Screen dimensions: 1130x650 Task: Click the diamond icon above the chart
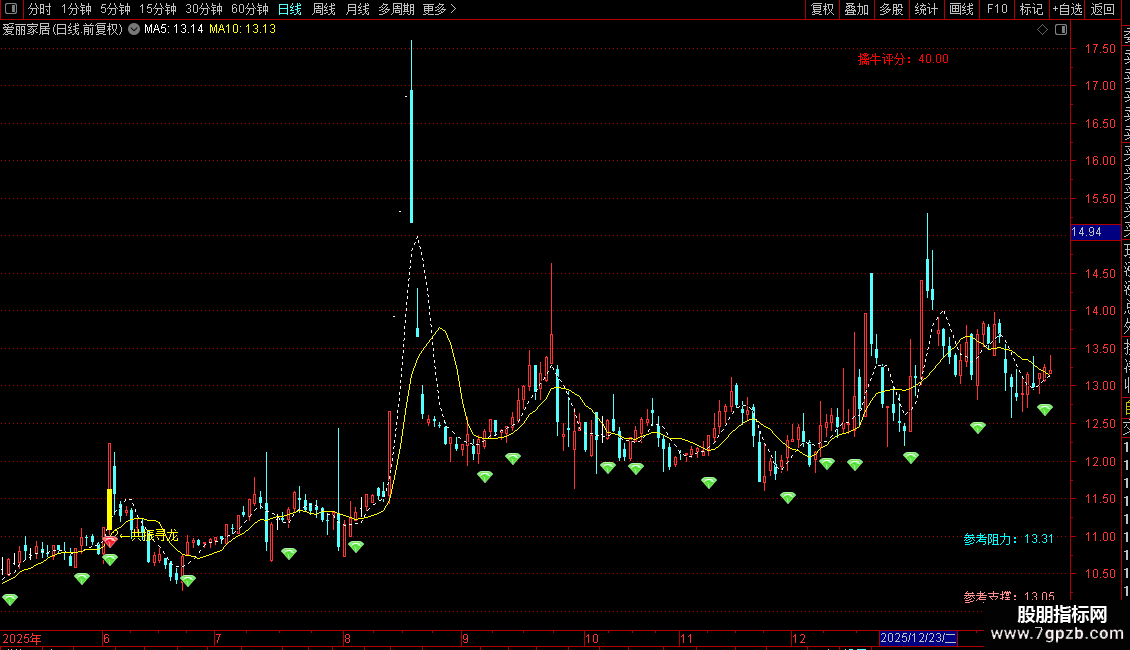pos(1042,30)
